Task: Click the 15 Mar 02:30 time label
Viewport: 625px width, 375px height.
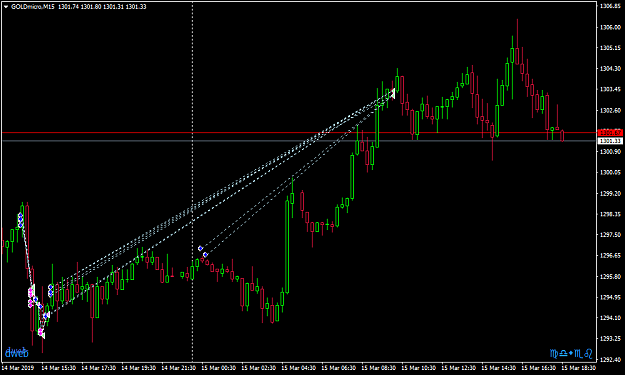Action: (x=258, y=368)
